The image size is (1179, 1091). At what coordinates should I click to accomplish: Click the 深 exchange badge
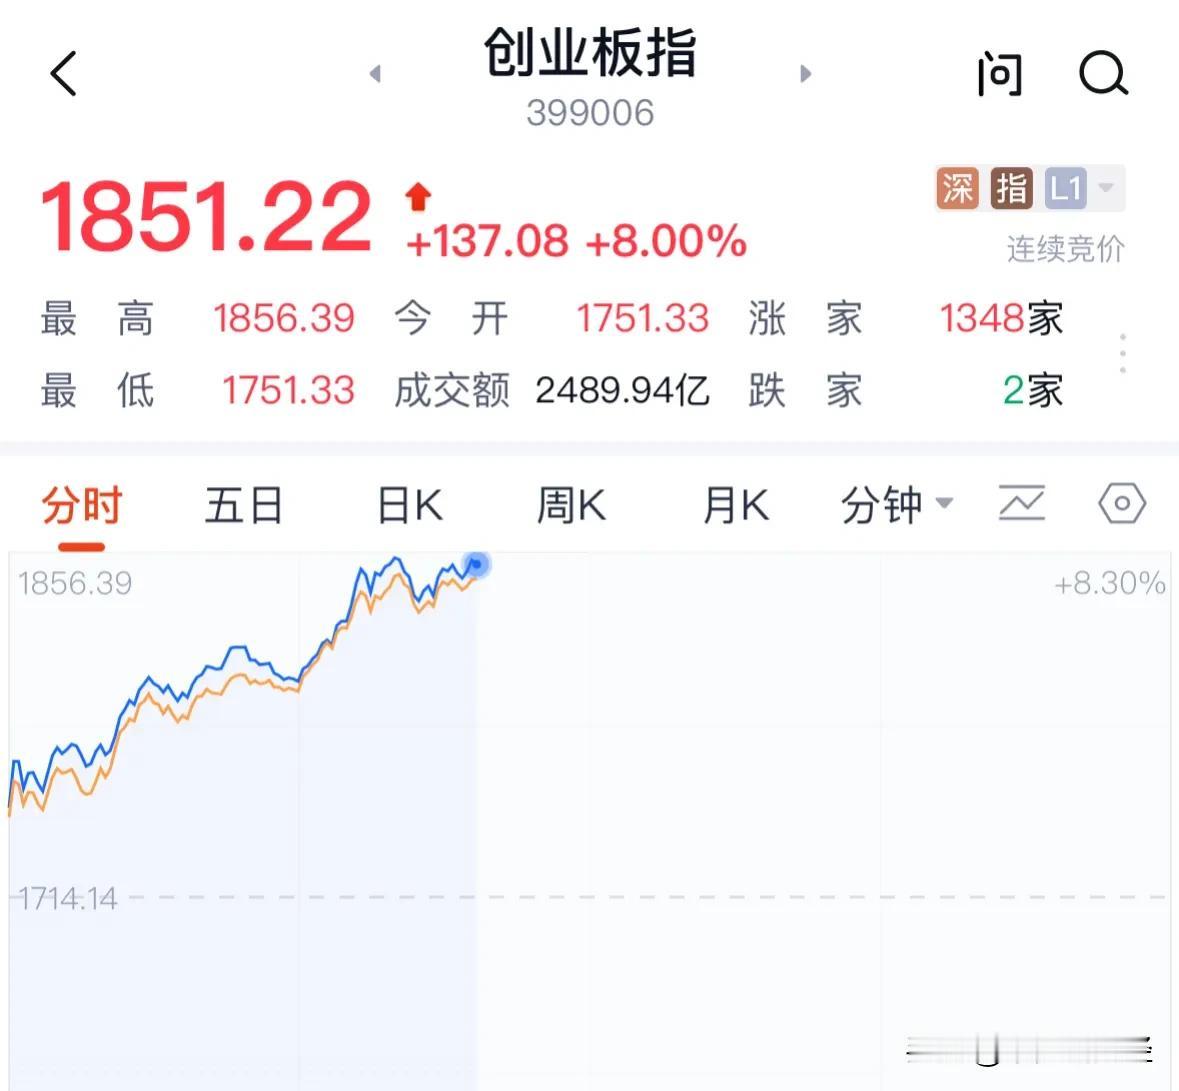click(955, 187)
